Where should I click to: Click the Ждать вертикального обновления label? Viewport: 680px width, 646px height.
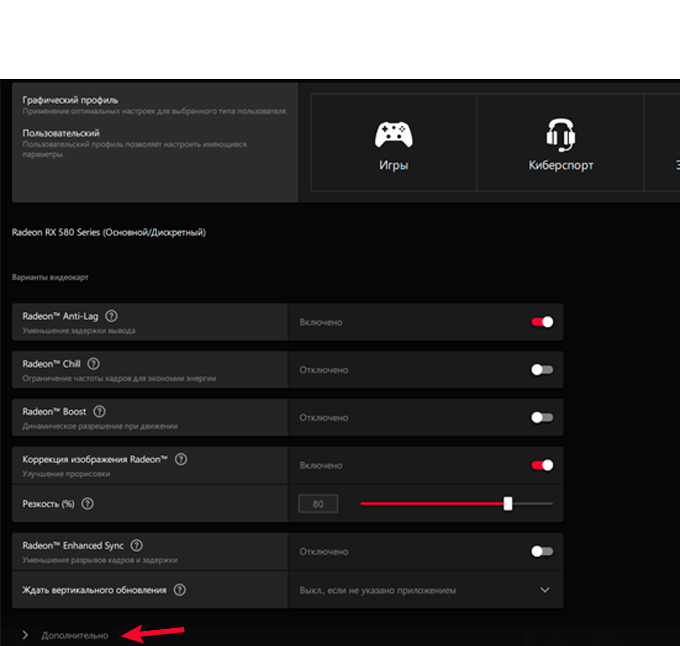pyautogui.click(x=94, y=590)
